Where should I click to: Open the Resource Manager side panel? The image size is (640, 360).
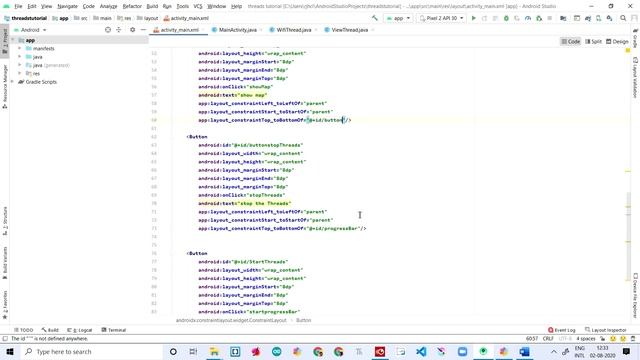click(x=5, y=87)
